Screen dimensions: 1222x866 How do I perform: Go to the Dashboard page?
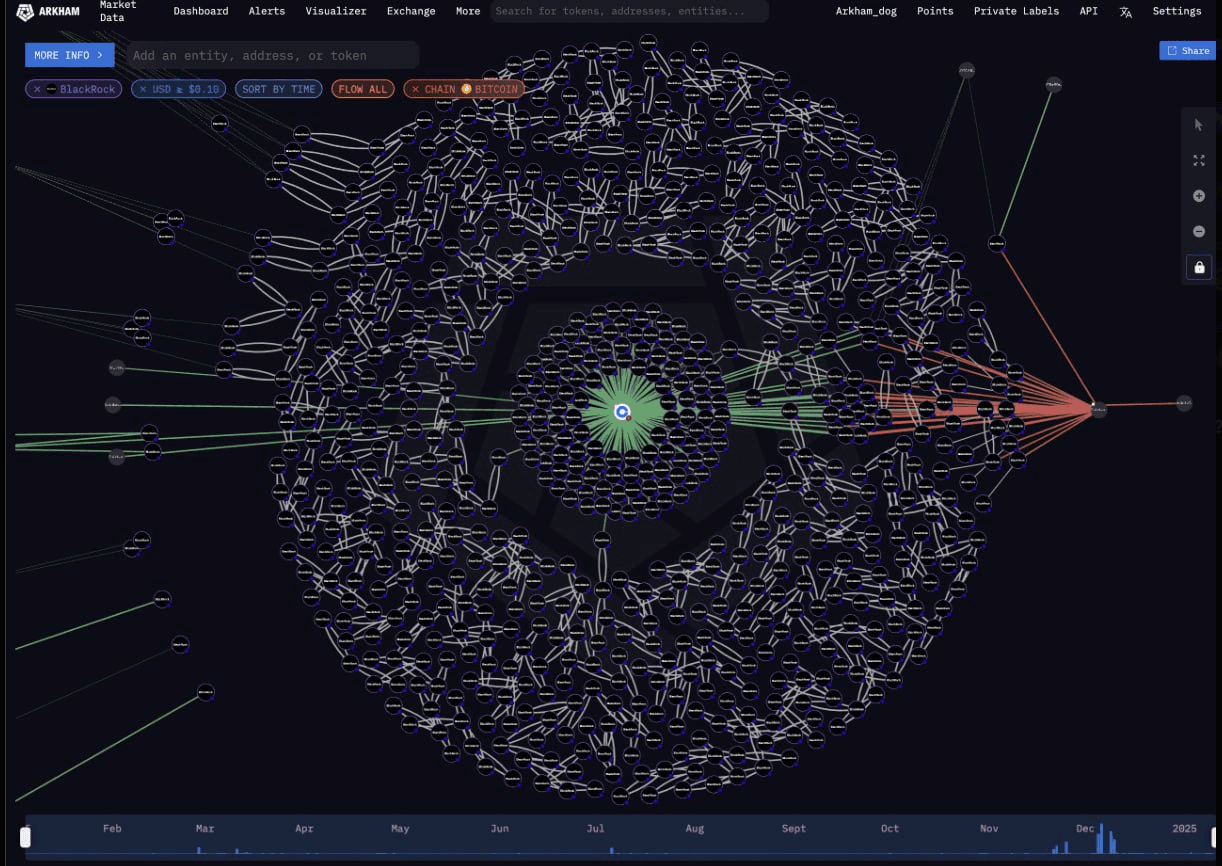(x=201, y=11)
